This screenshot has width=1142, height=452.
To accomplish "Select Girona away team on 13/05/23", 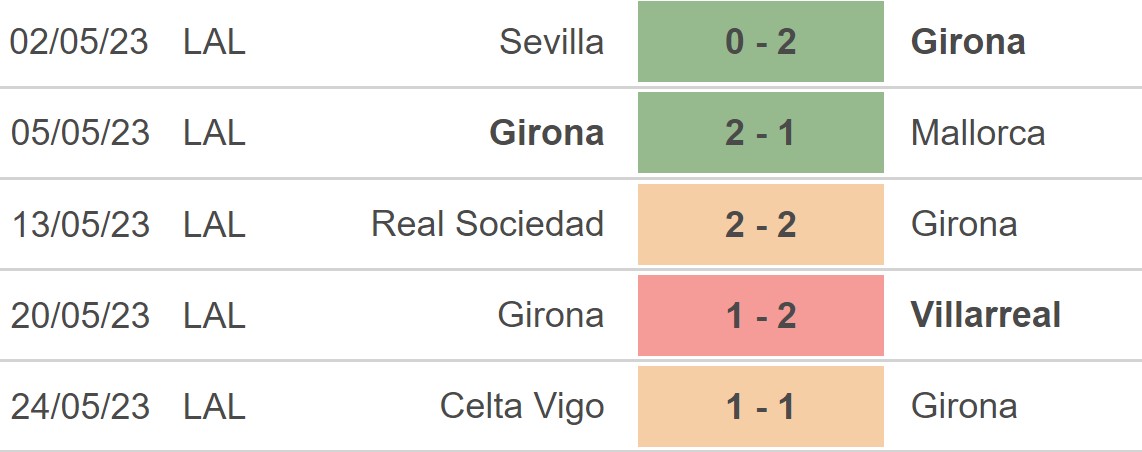I will point(964,224).
